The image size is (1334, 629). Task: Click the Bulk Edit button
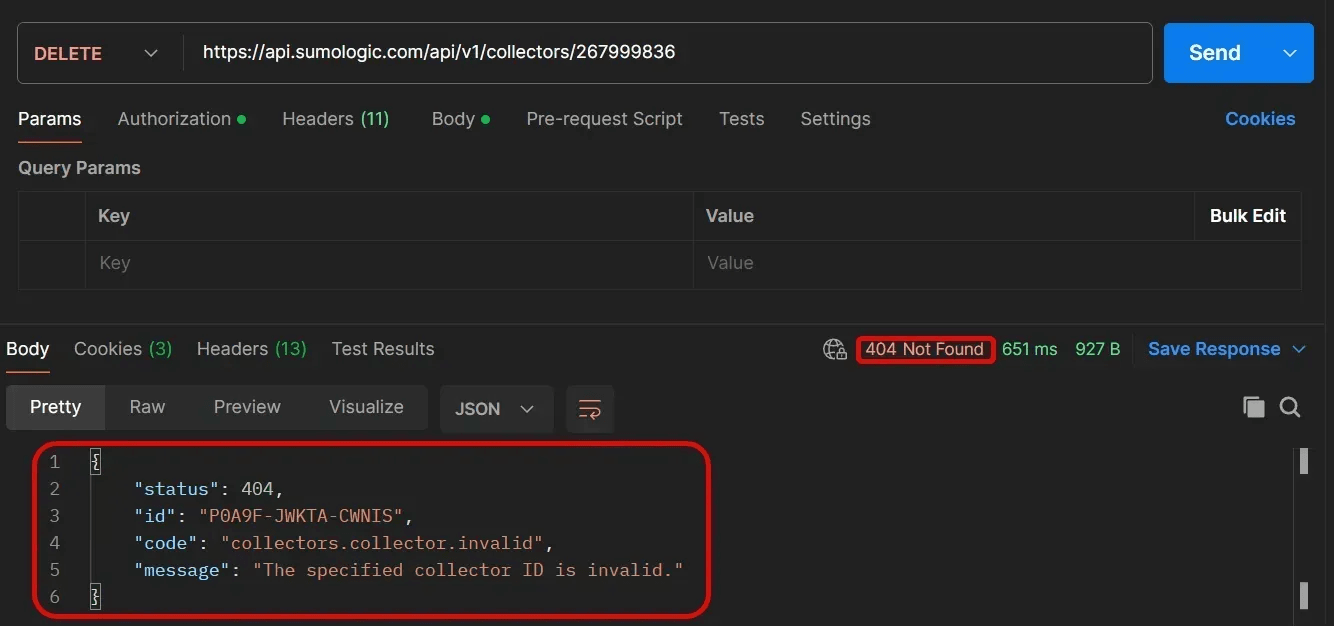click(1247, 216)
